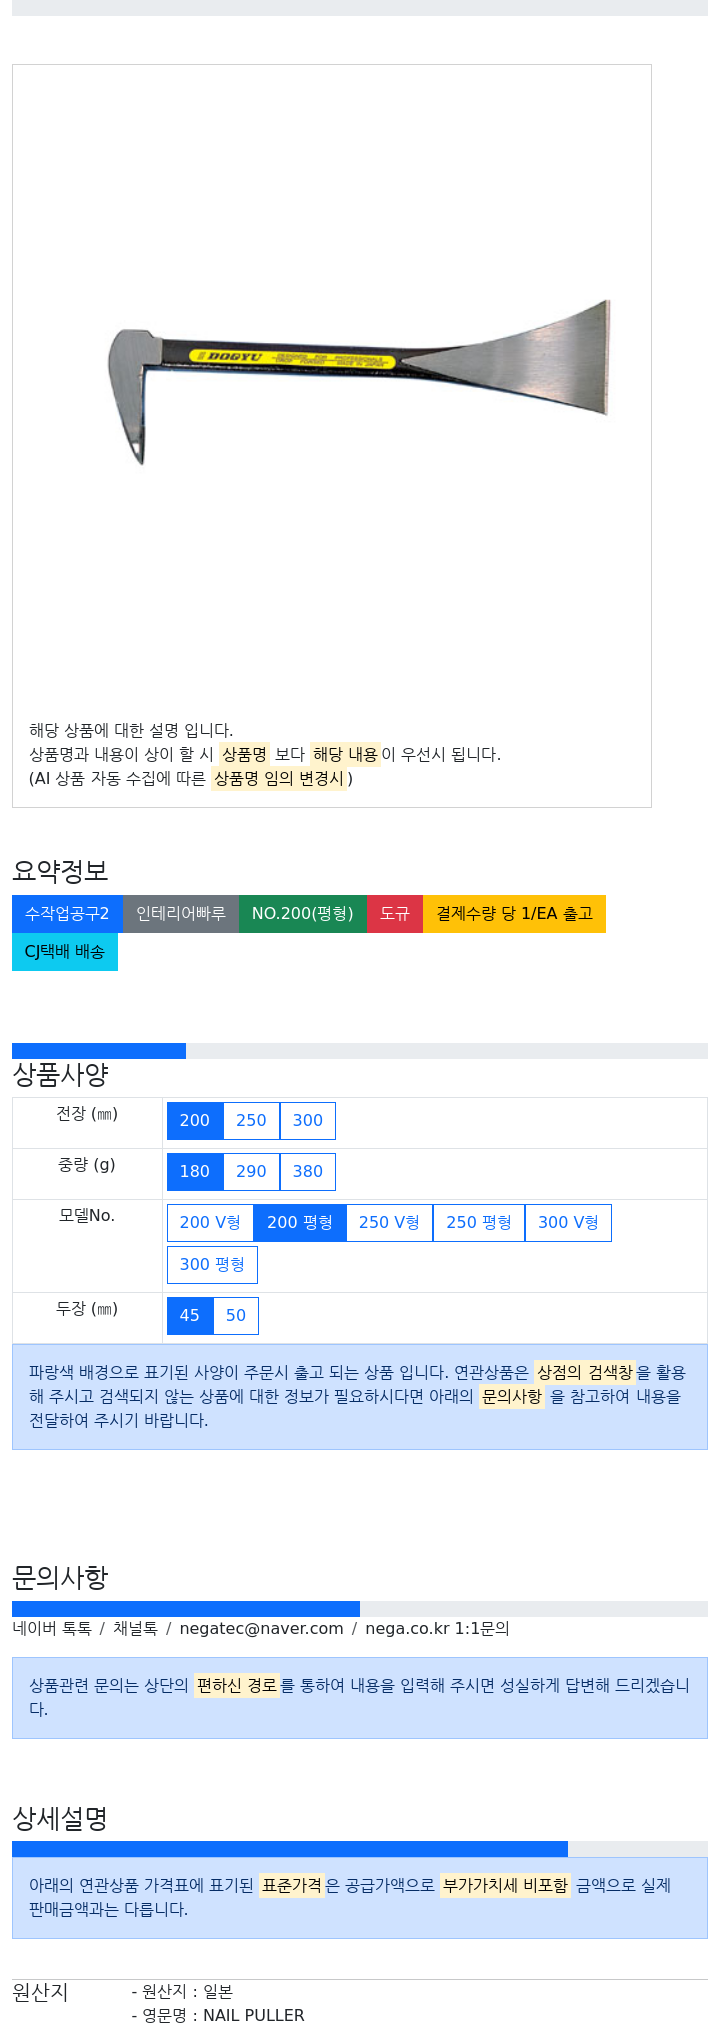This screenshot has height=2028, width=720.
Task: Select model 200 V형
Action: point(210,1223)
